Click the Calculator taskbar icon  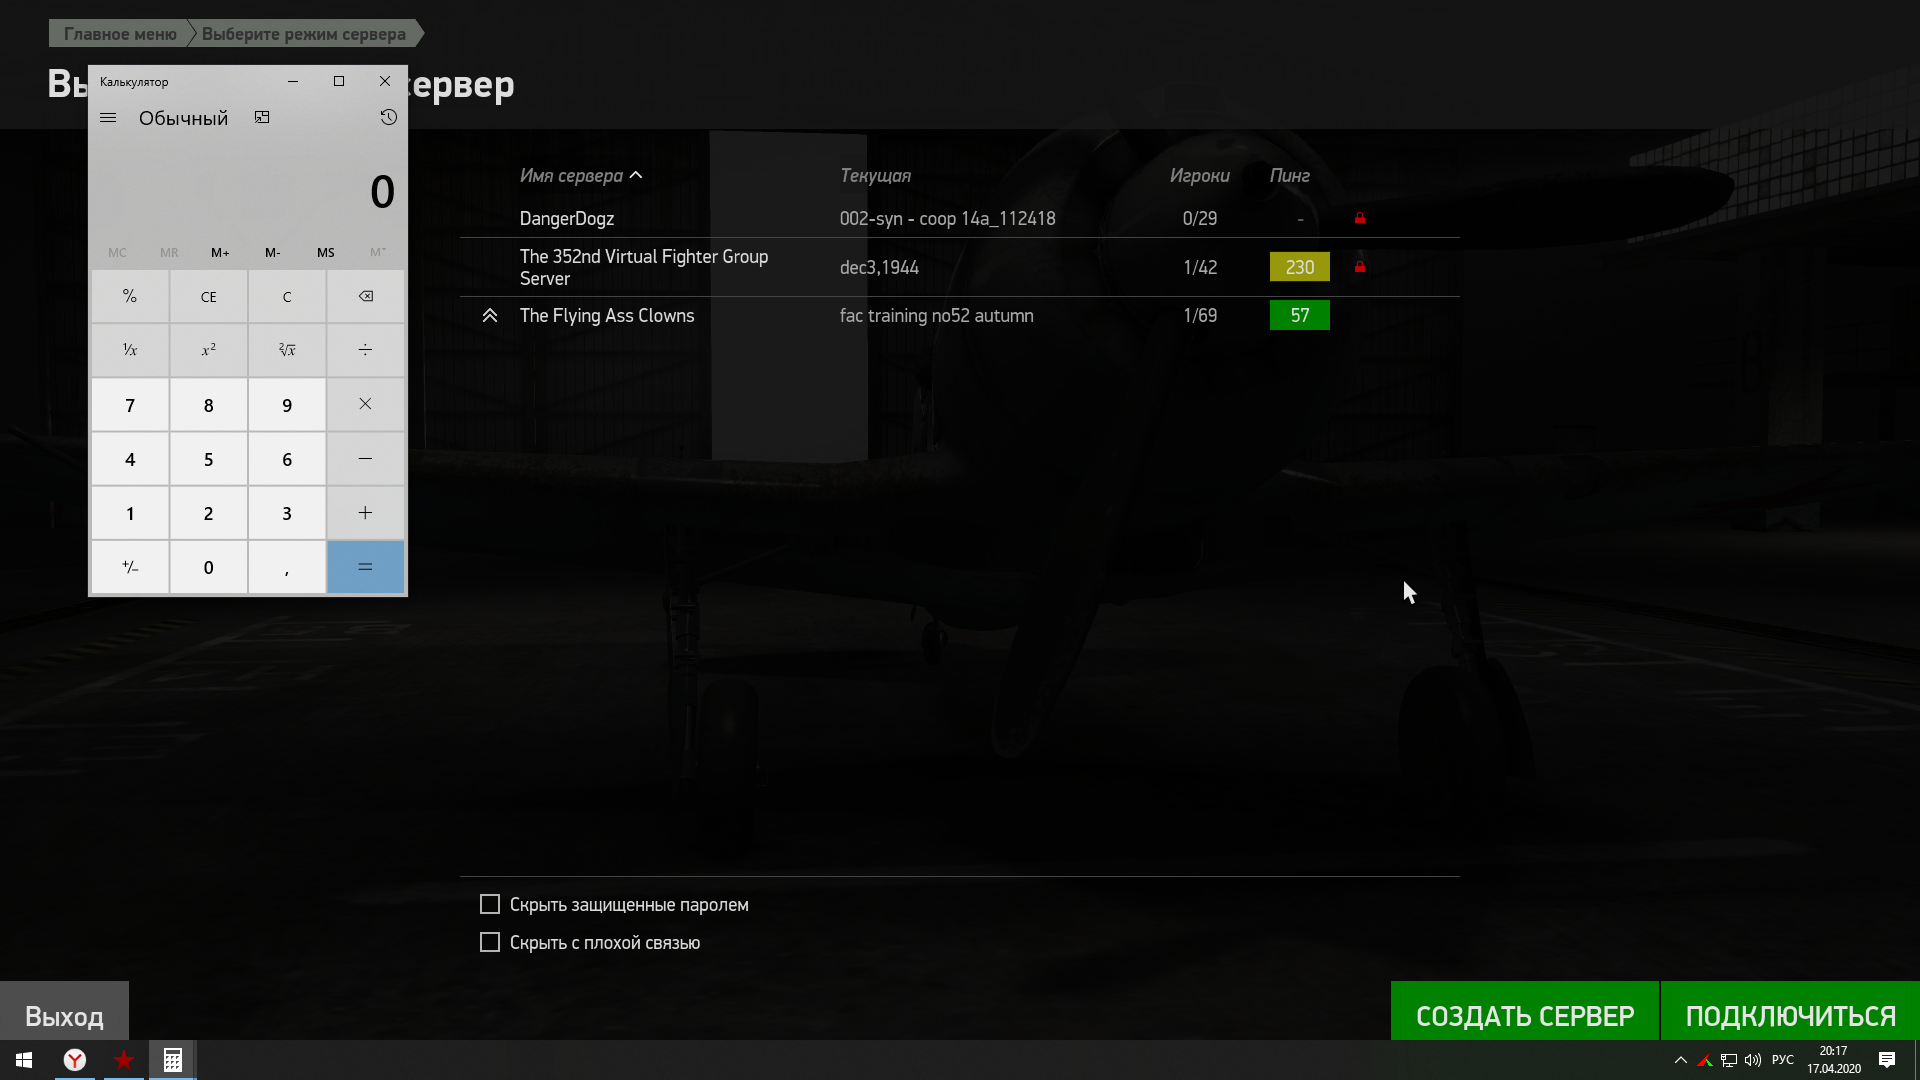point(173,1060)
